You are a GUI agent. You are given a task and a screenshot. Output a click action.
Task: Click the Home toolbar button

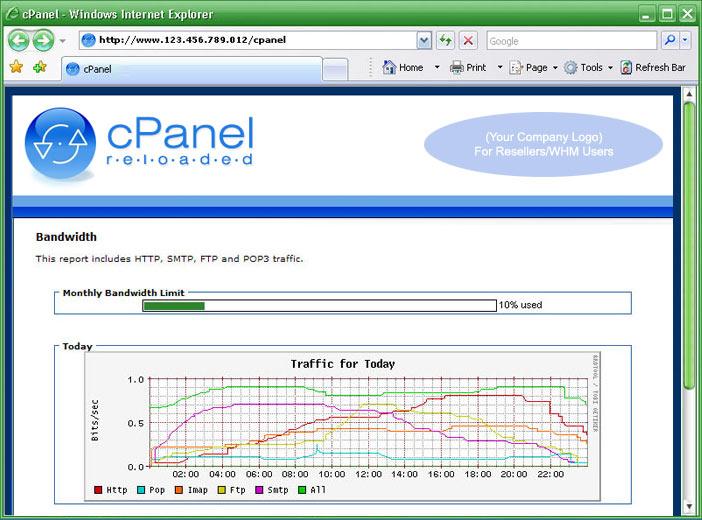pos(403,68)
